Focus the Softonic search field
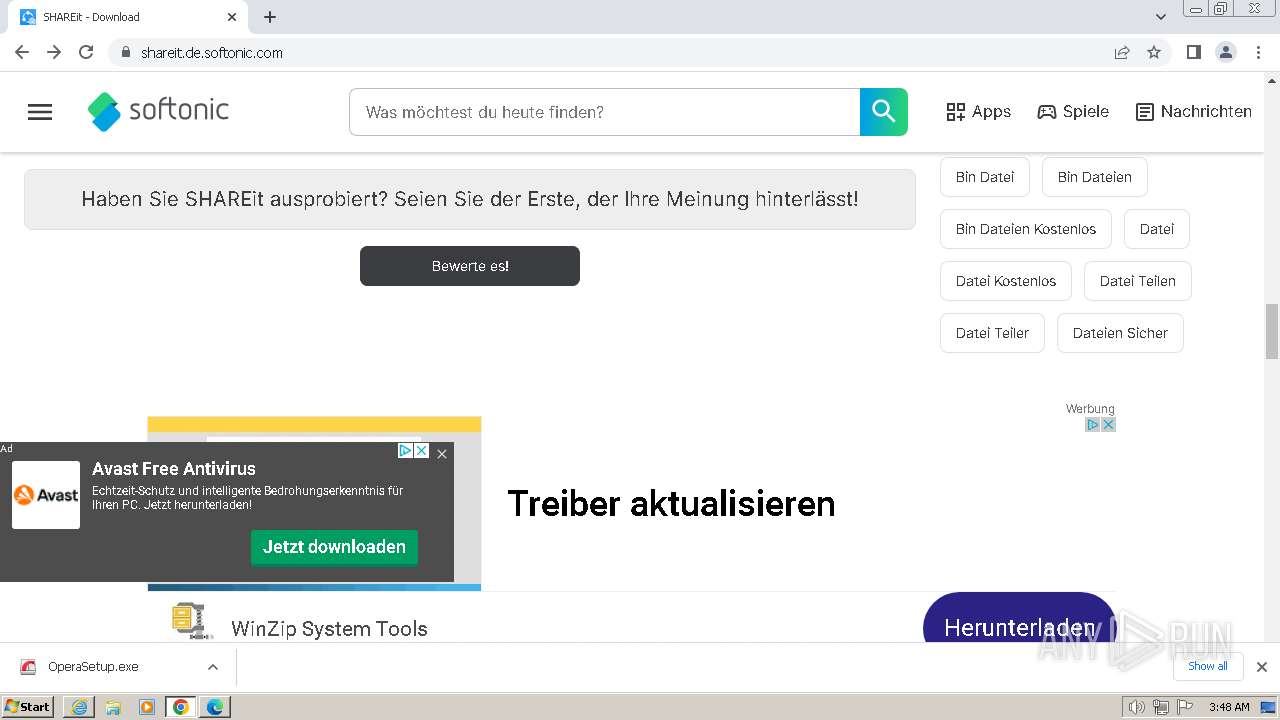The image size is (1280, 720). tap(604, 112)
